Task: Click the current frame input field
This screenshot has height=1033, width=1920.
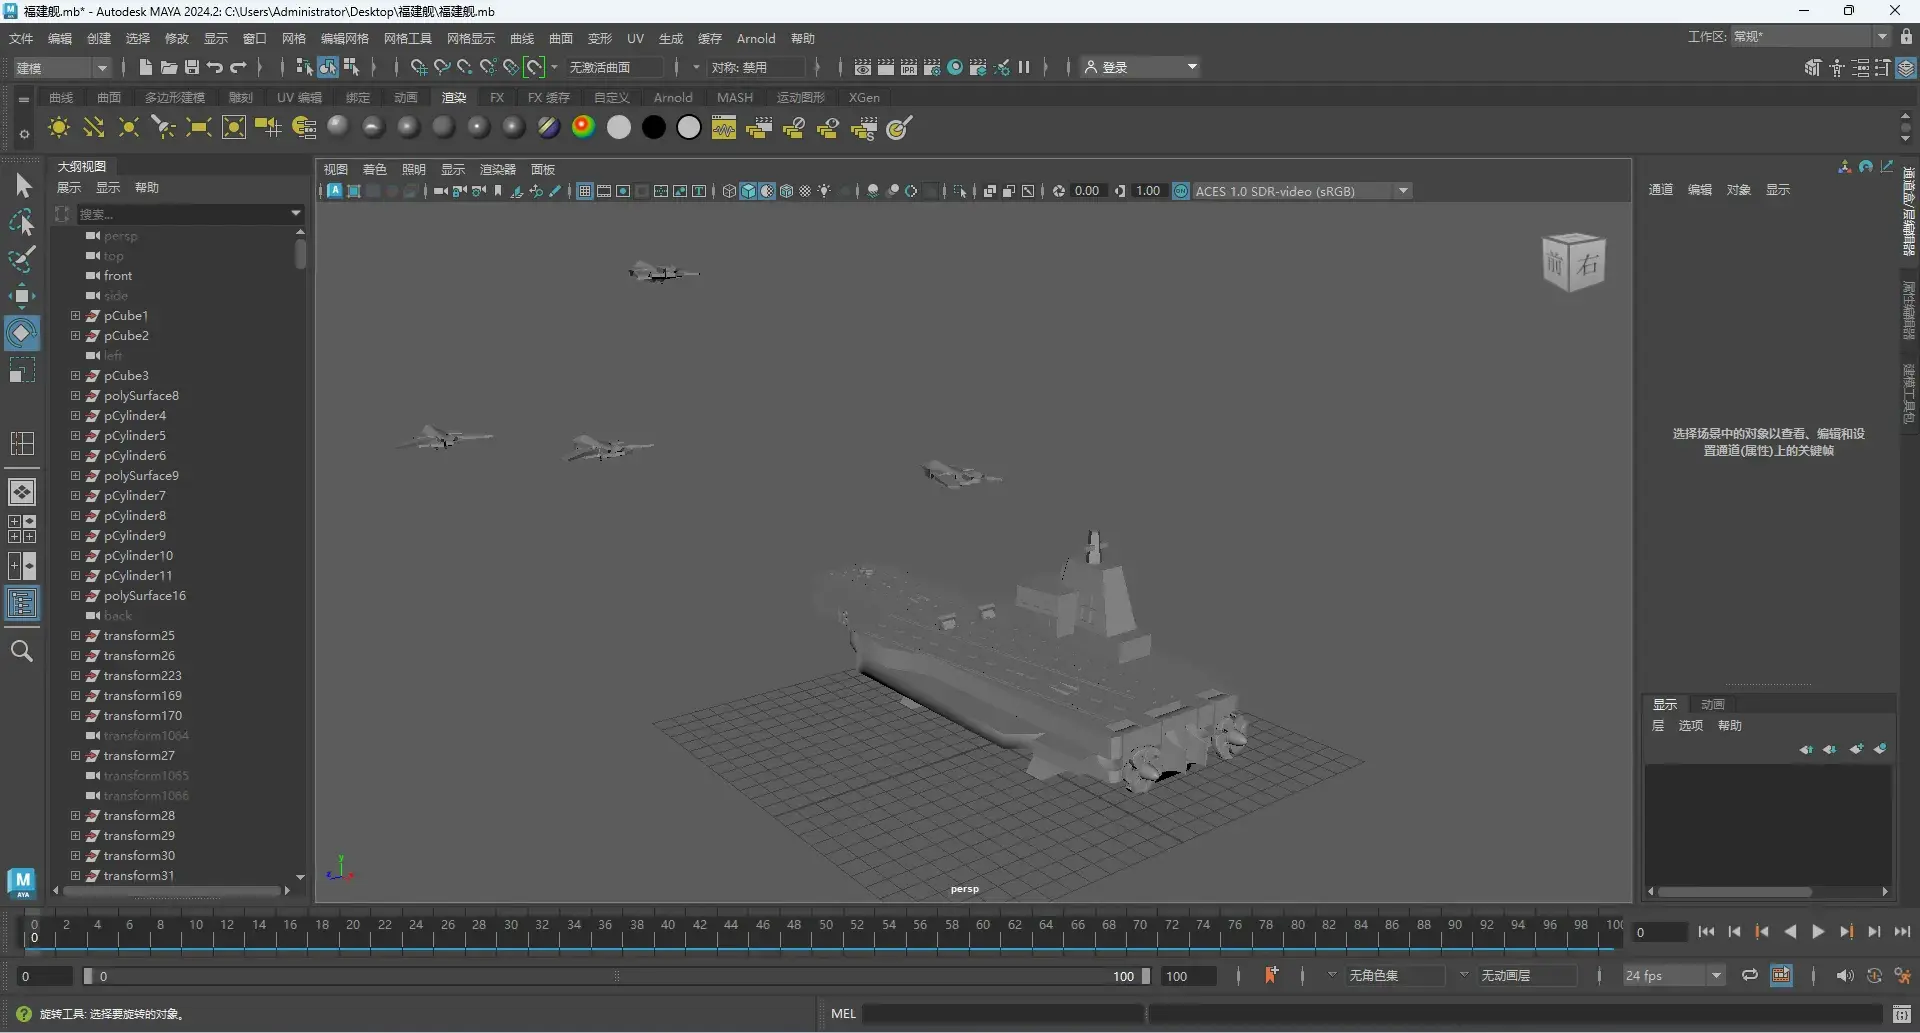Action: [1659, 932]
